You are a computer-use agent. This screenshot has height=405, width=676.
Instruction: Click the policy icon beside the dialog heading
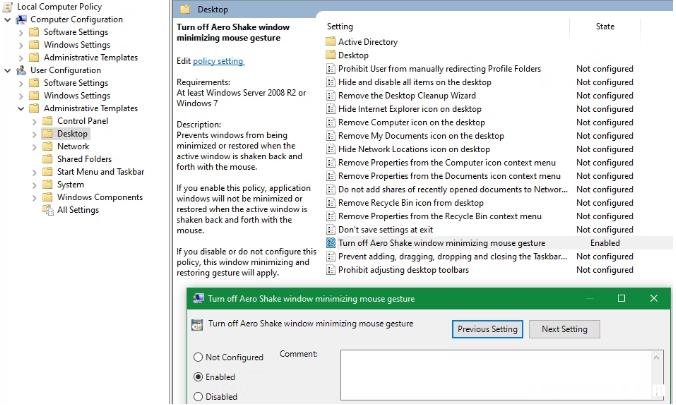197,325
